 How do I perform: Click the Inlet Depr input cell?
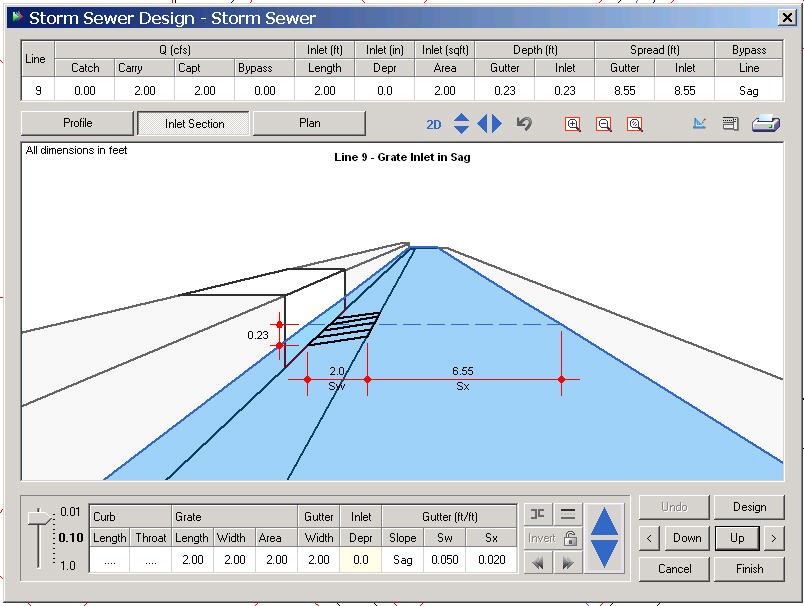click(361, 561)
